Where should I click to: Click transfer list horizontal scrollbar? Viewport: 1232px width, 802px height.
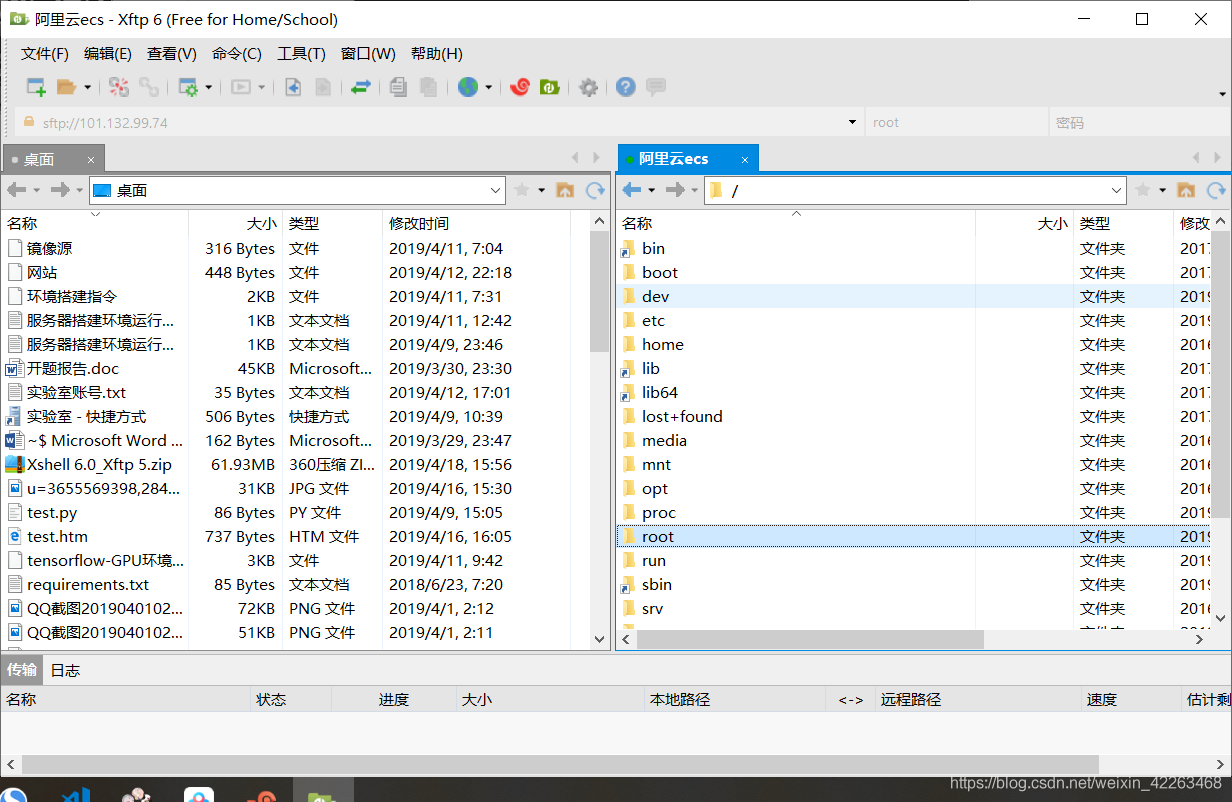pyautogui.click(x=560, y=765)
